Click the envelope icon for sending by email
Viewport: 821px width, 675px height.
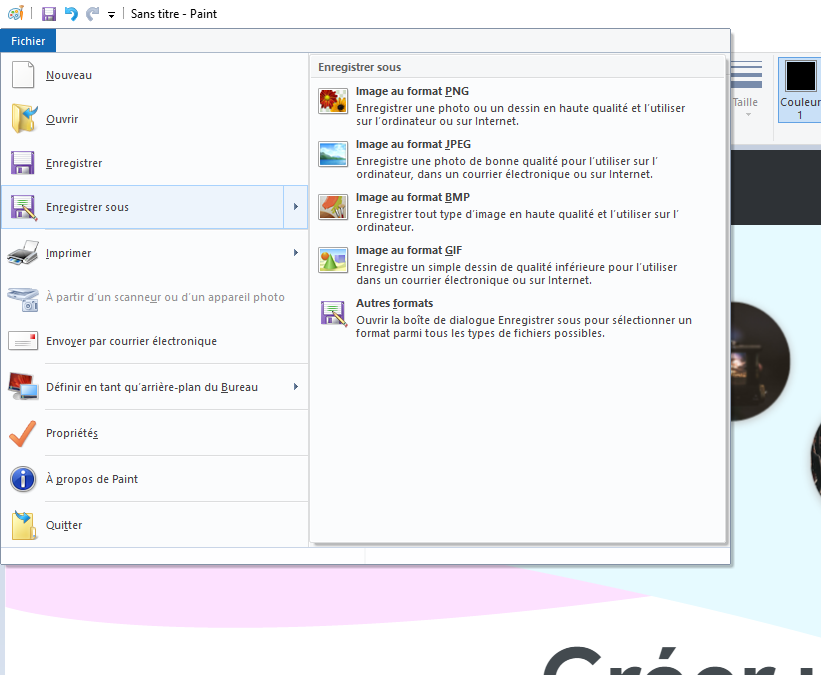[x=23, y=341]
